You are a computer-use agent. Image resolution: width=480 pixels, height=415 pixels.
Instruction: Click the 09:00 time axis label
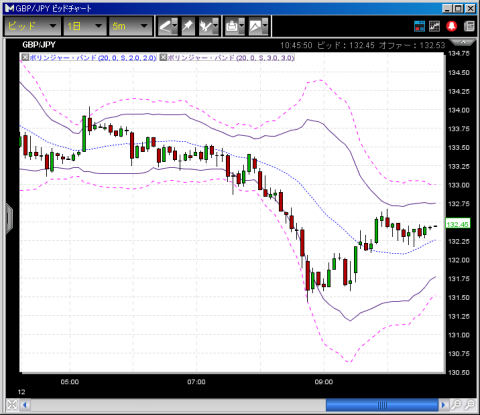[324, 382]
